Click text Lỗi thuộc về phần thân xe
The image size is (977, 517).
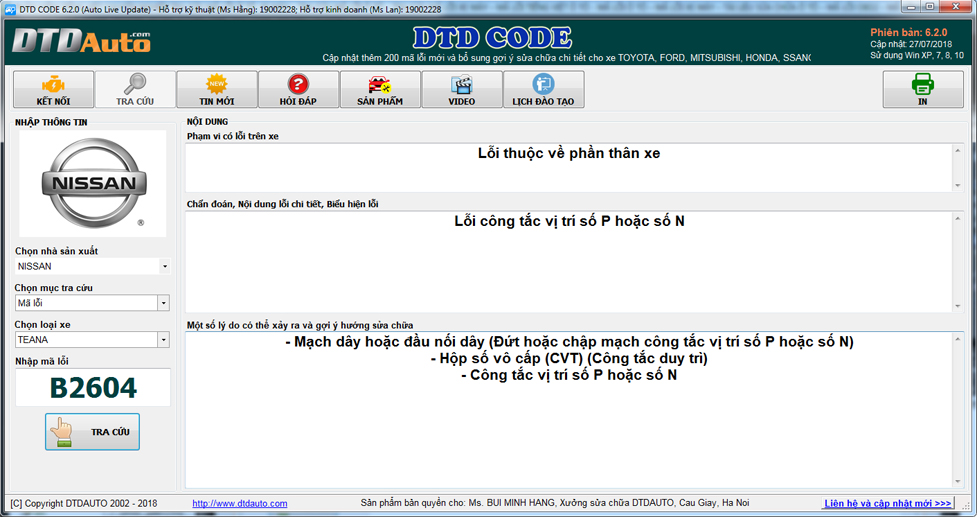tap(569, 153)
